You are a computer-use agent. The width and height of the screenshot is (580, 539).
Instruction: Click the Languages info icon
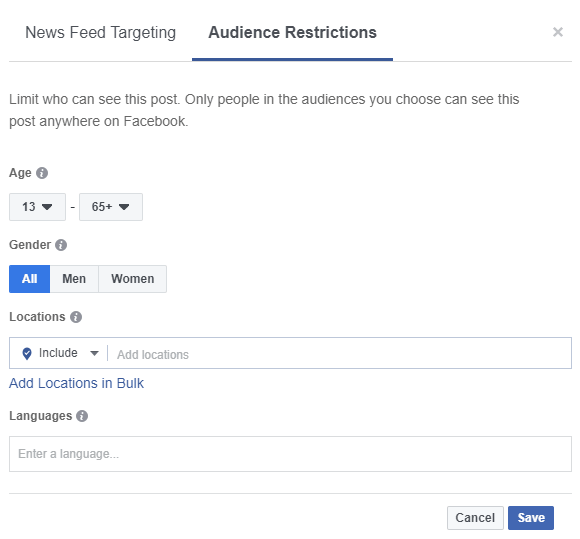pyautogui.click(x=82, y=416)
